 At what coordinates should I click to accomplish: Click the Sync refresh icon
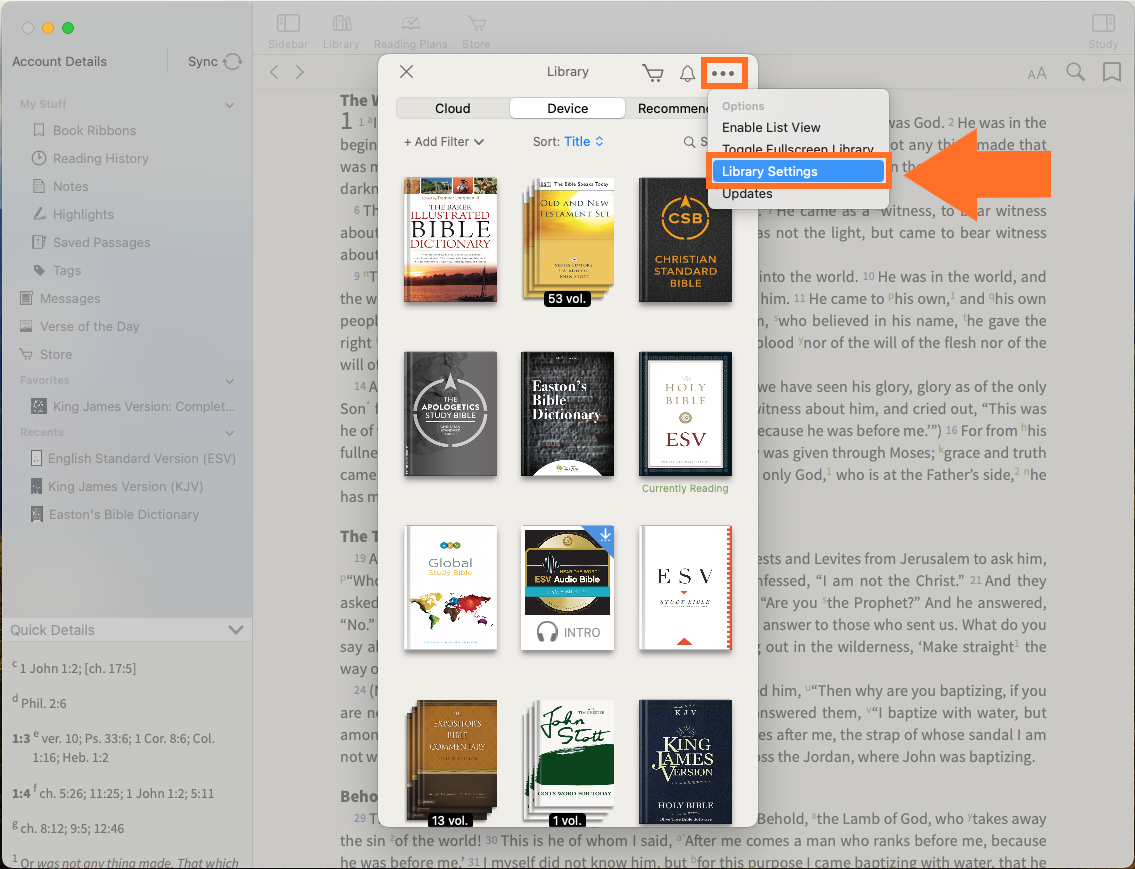232,62
